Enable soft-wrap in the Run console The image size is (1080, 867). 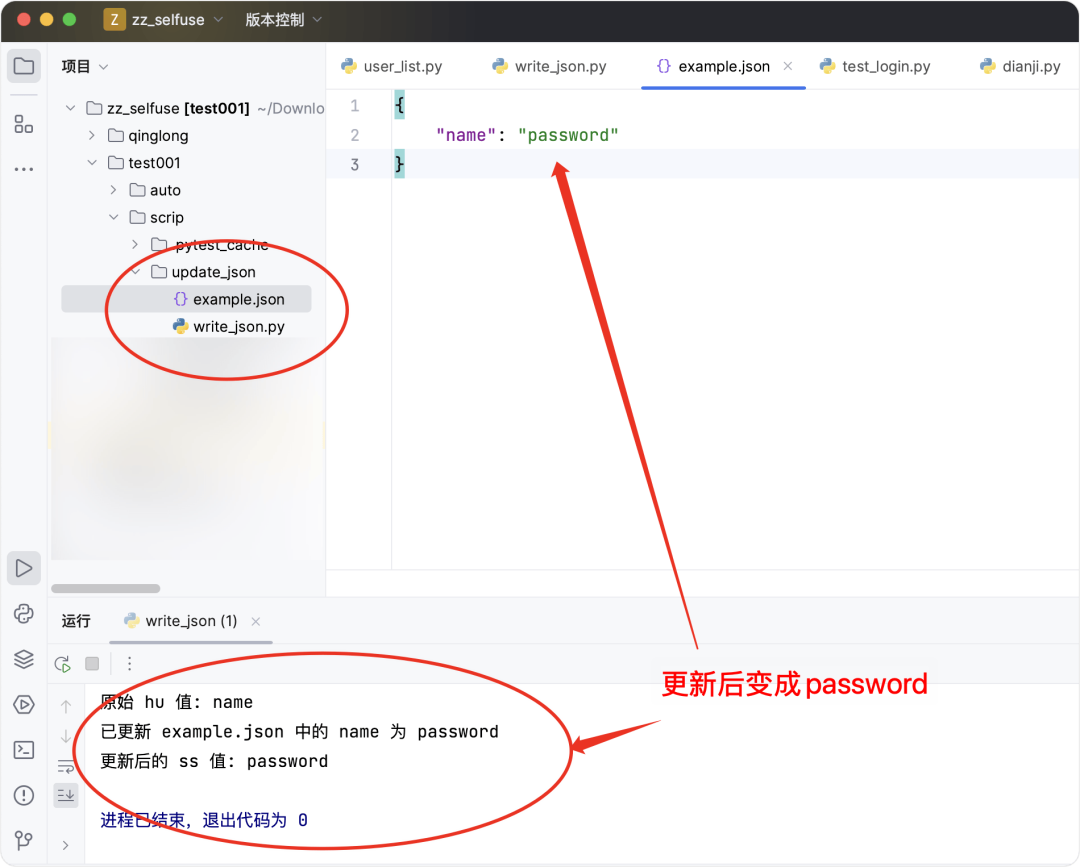tap(66, 765)
